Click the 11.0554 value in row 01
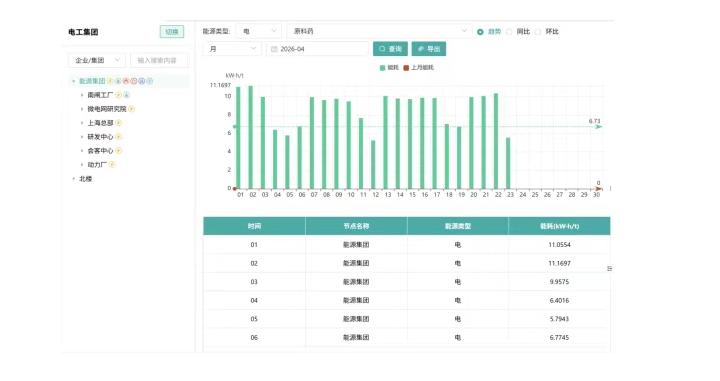 click(x=559, y=245)
